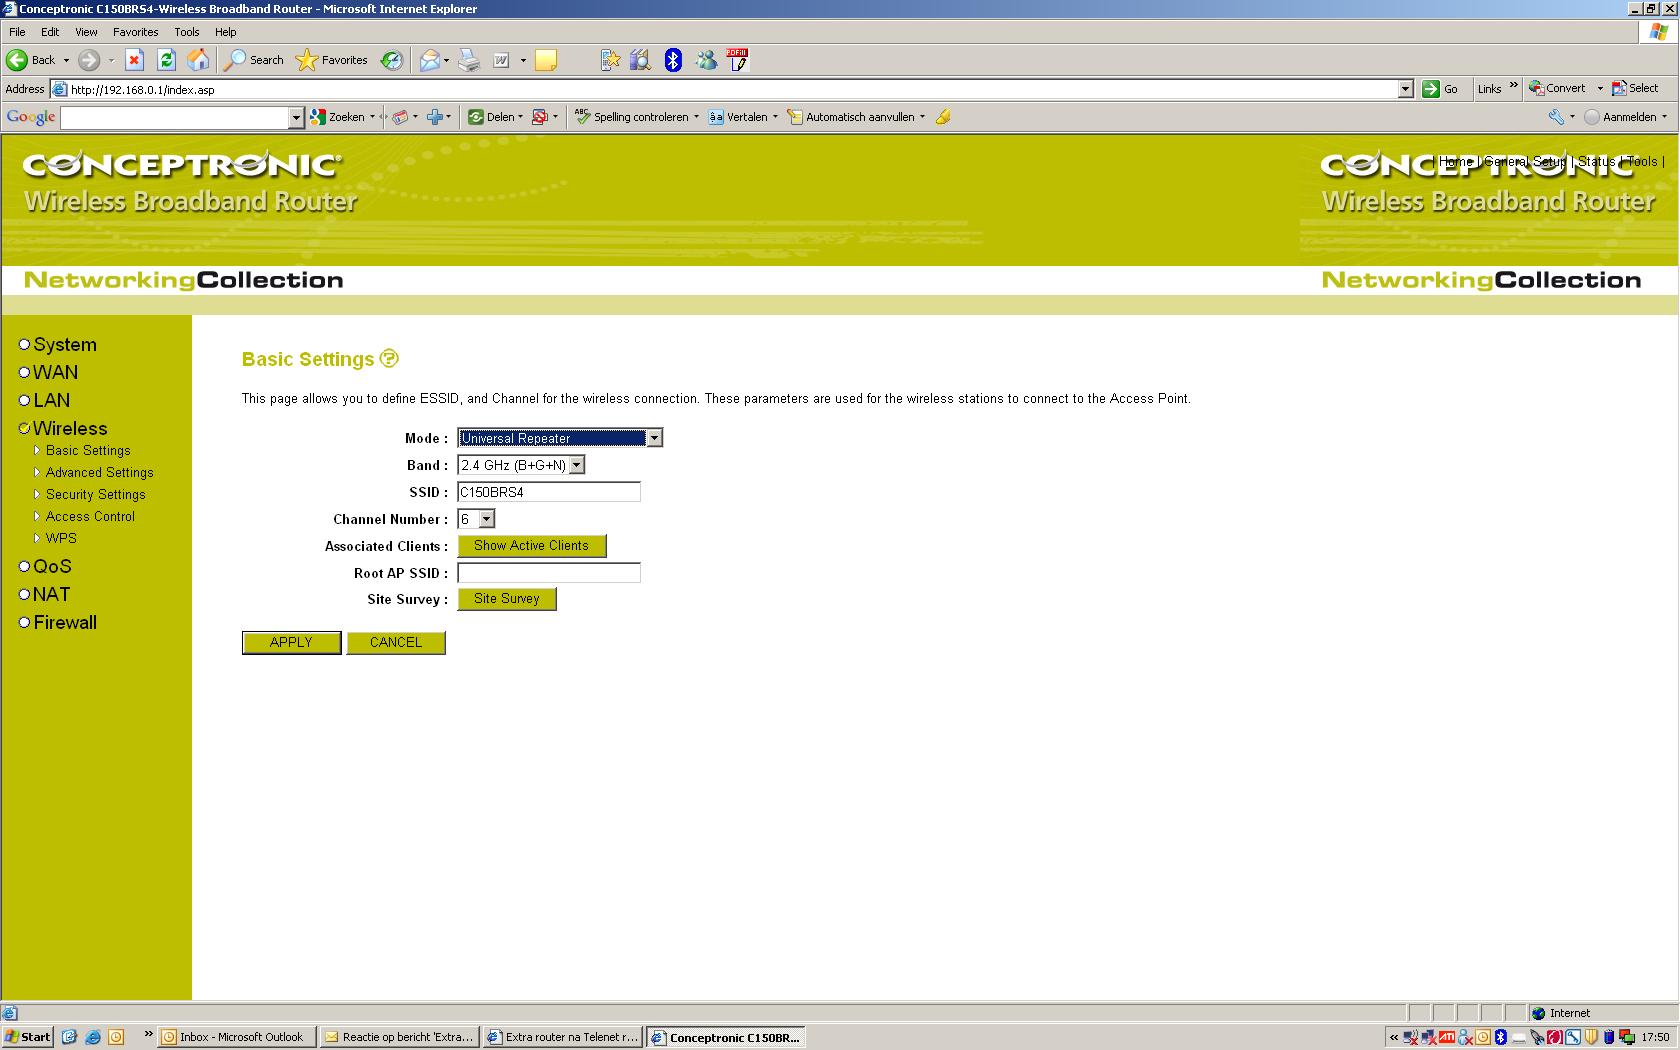Open Access Control in the sidebar
The height and width of the screenshot is (1050, 1680).
(x=90, y=516)
